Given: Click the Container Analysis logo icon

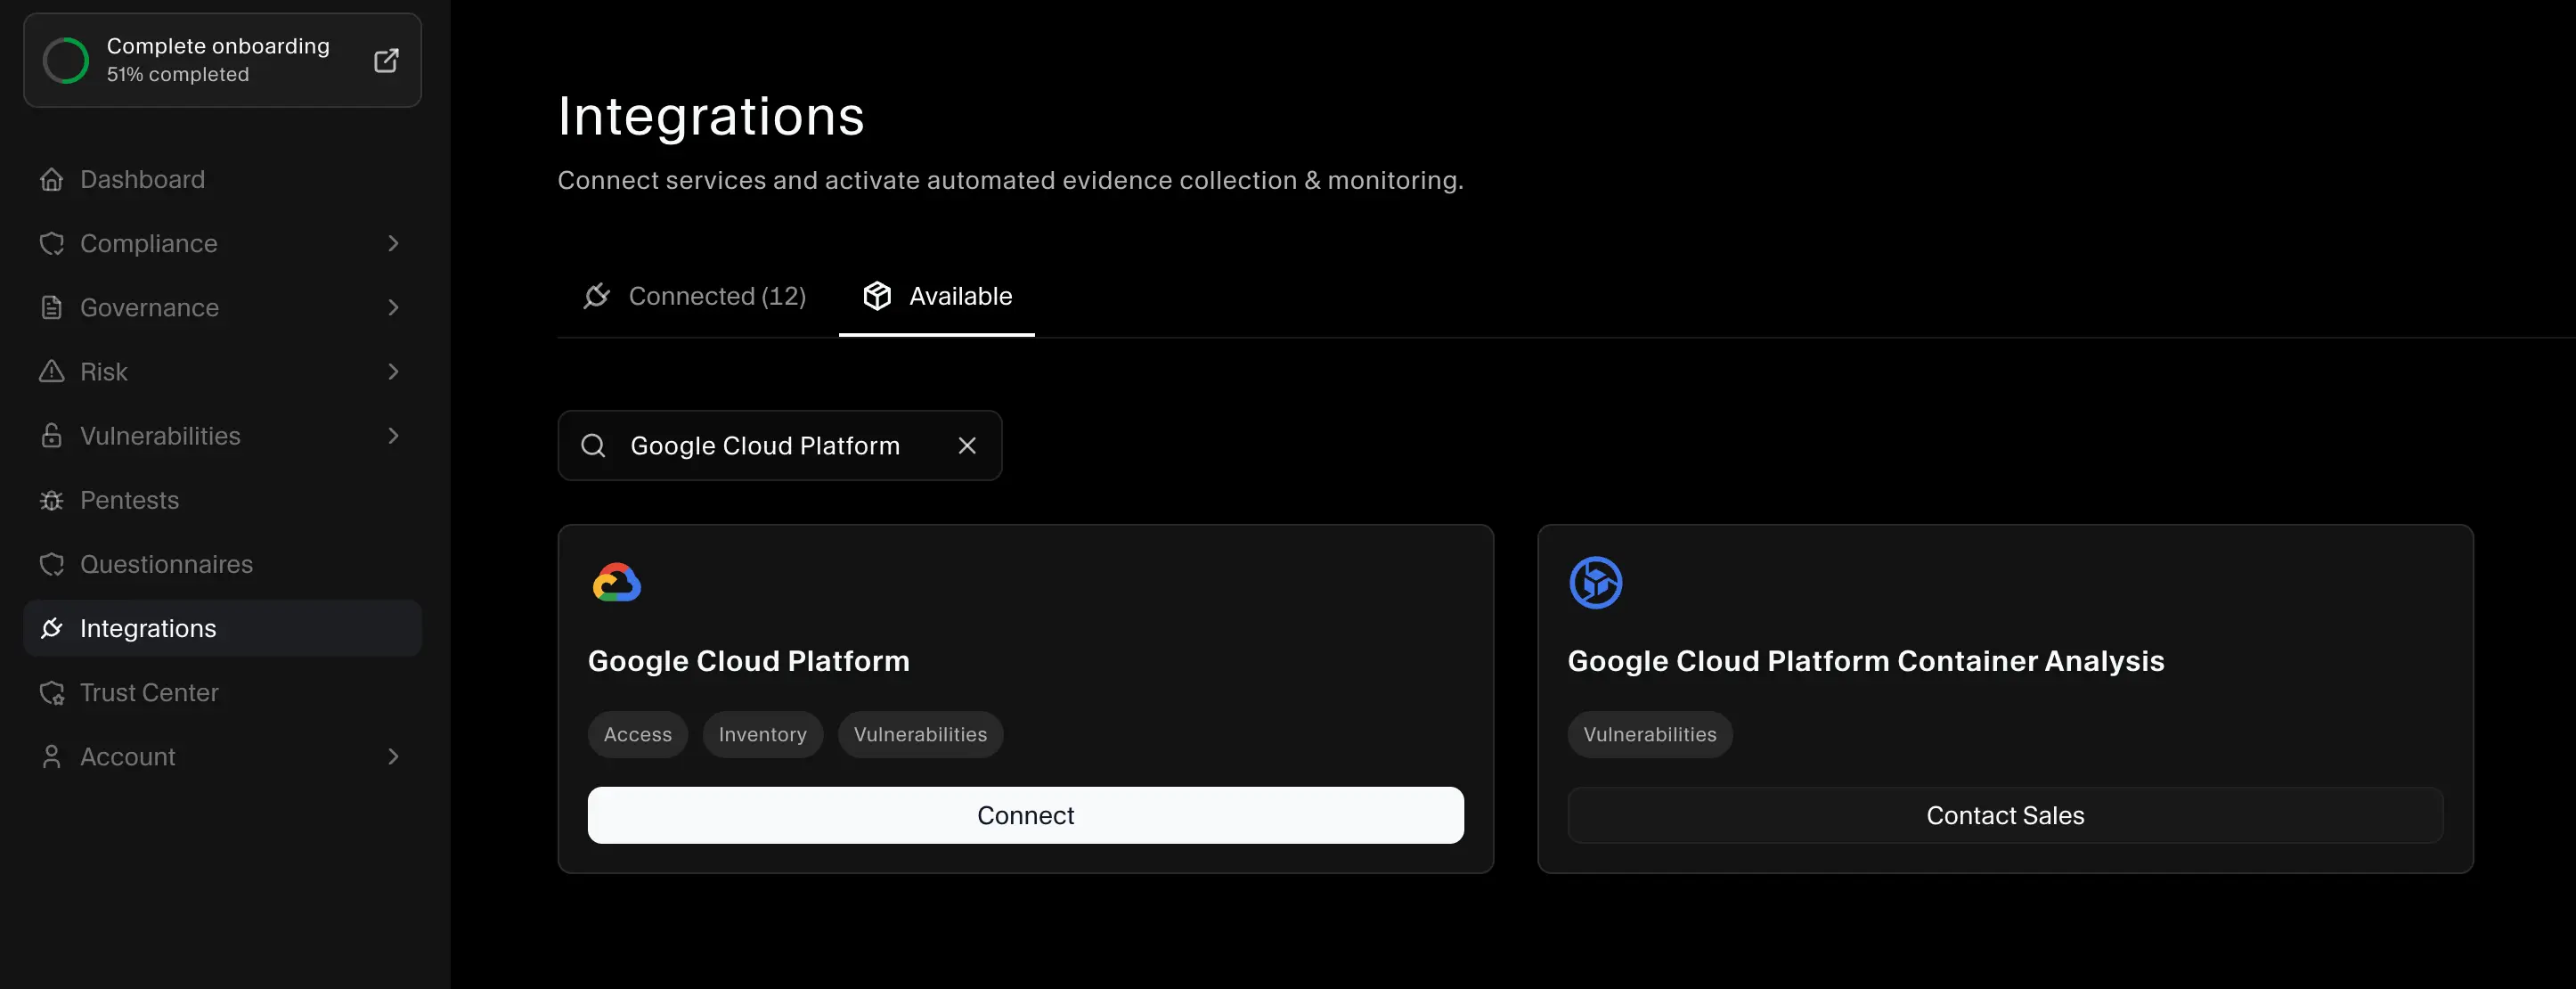Looking at the screenshot, I should pos(1596,582).
